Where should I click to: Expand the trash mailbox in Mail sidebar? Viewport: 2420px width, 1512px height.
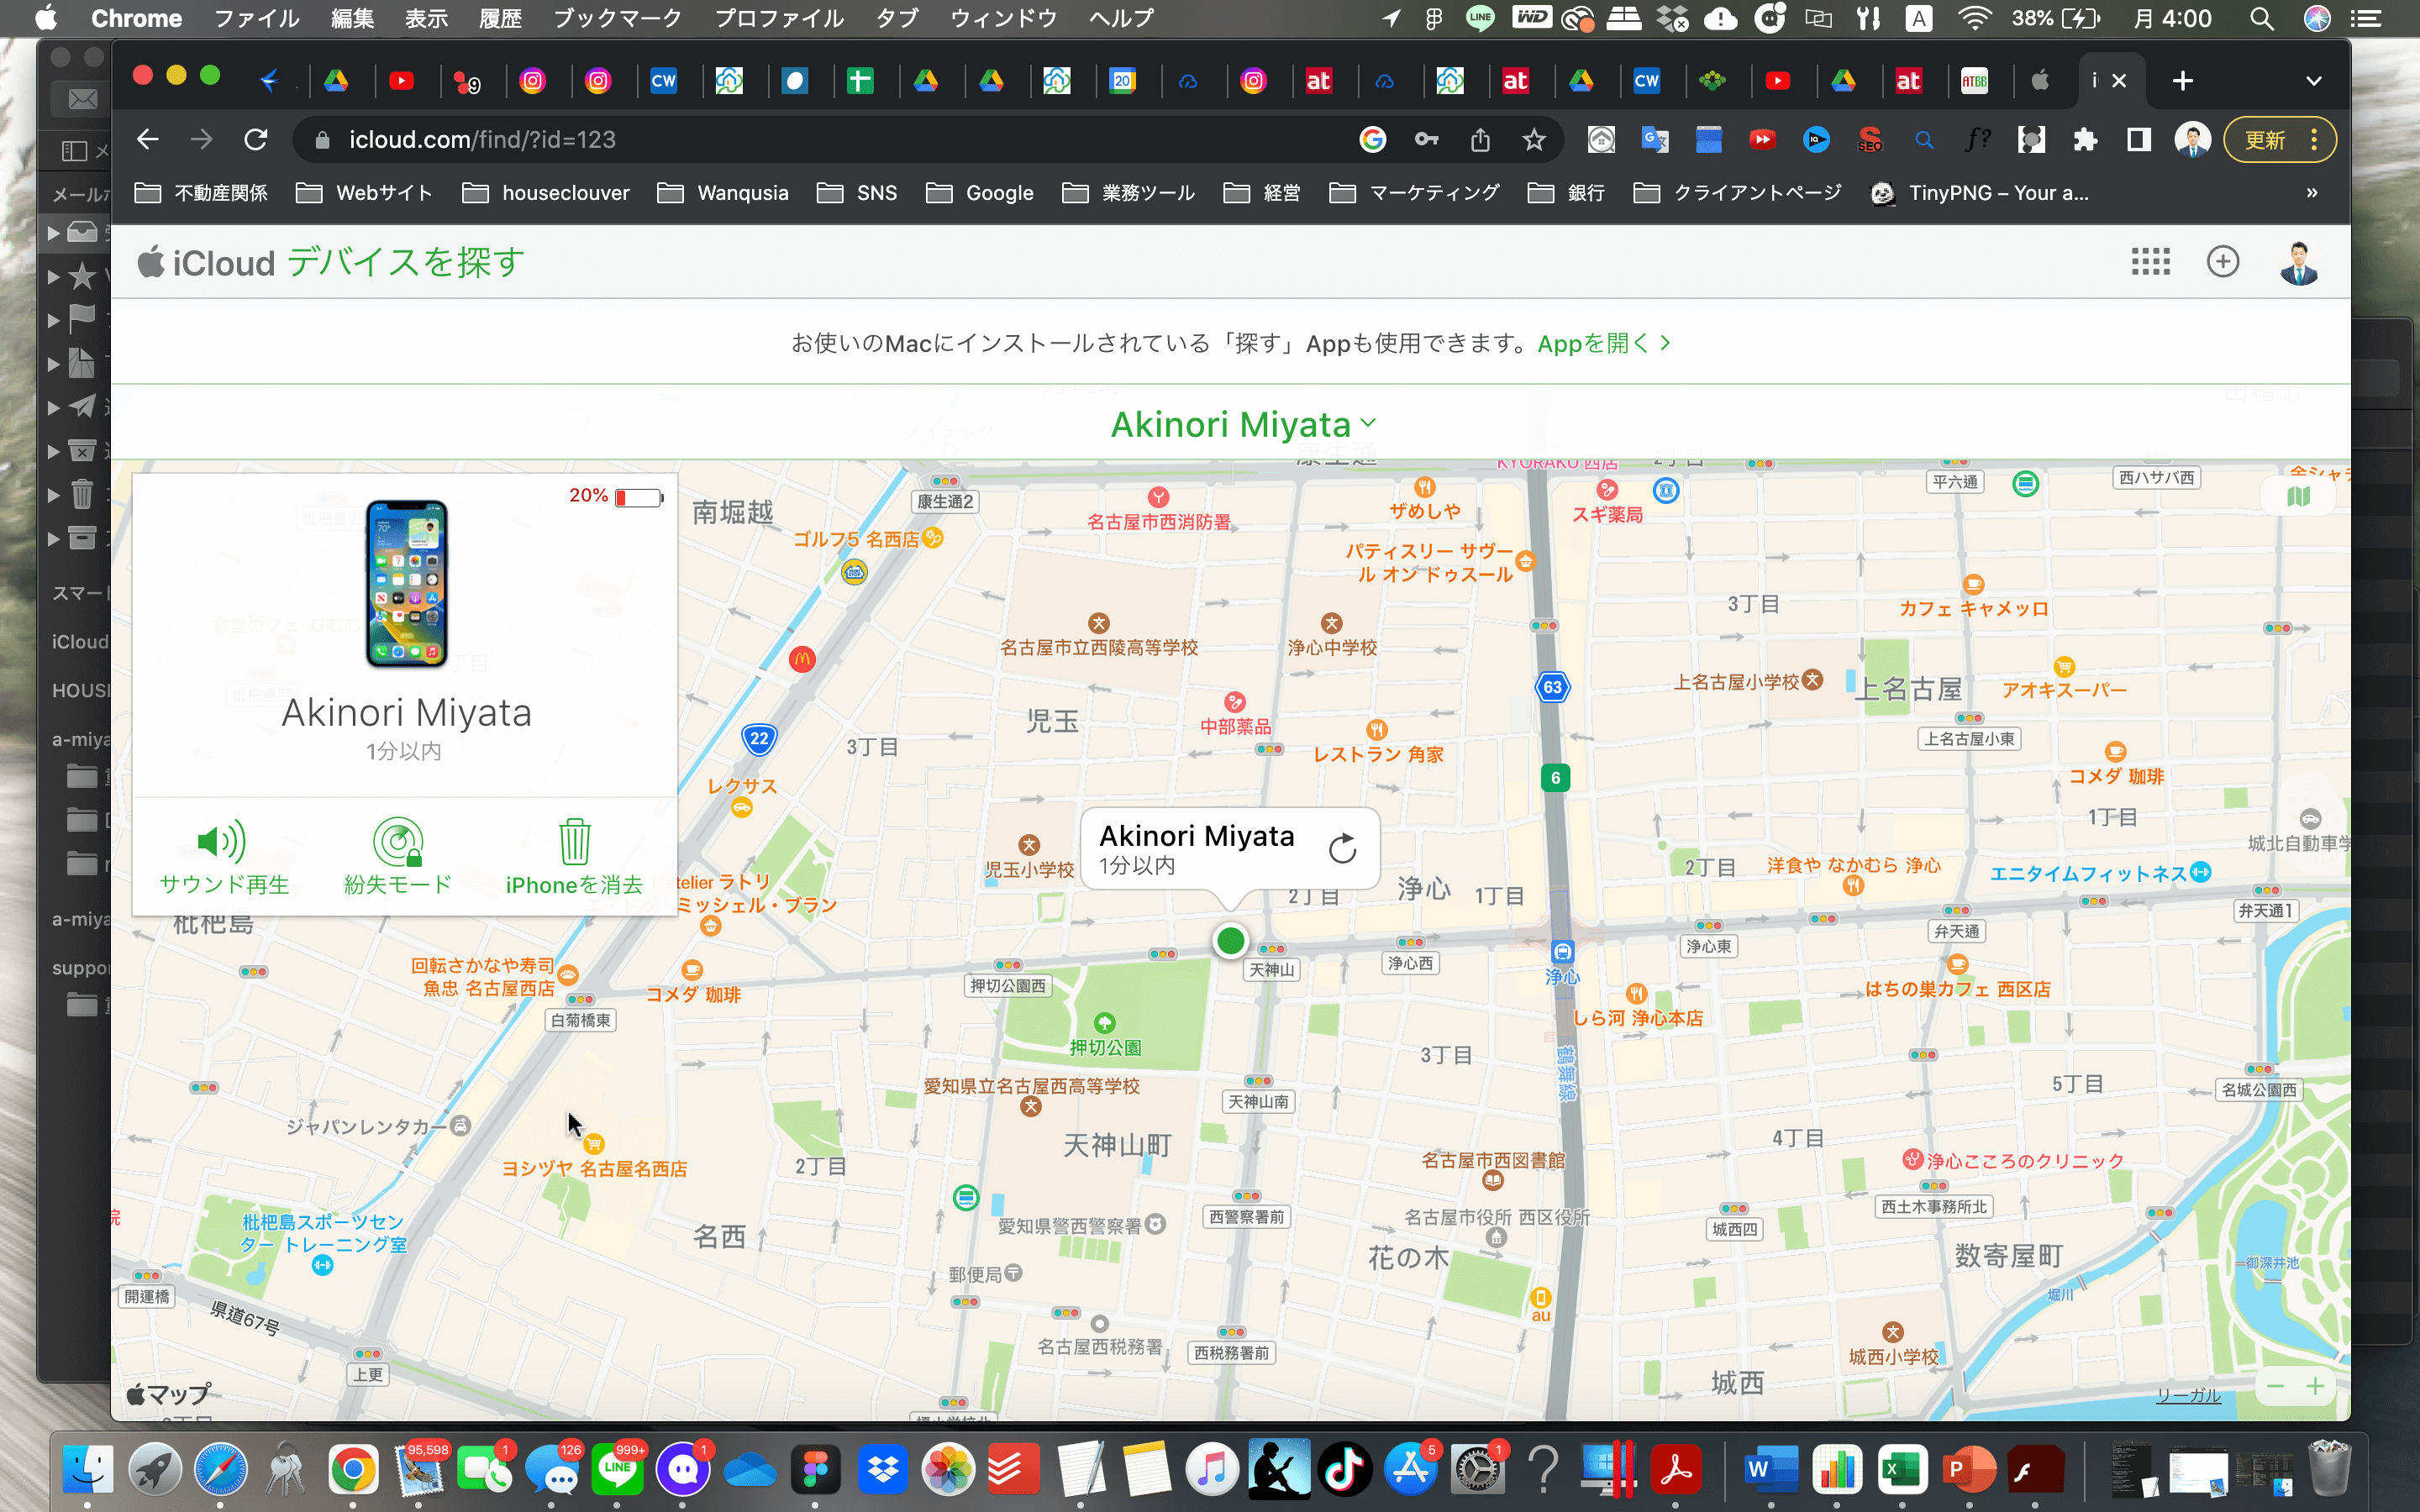(53, 495)
